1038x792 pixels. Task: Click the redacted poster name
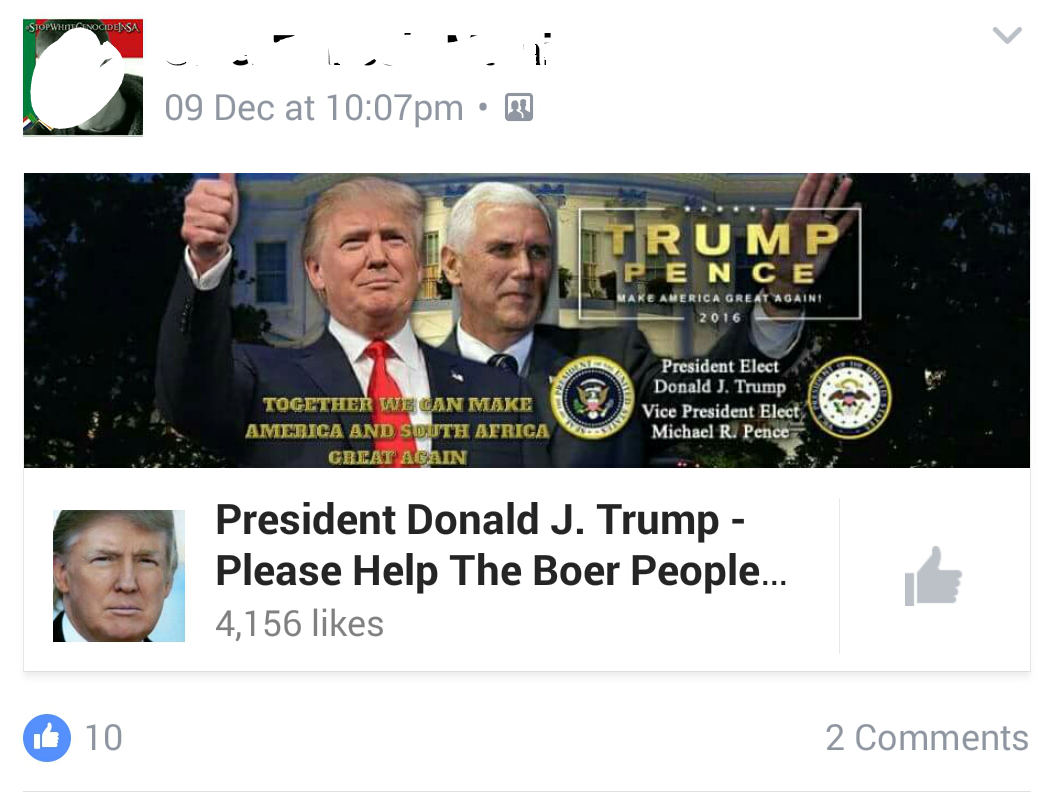pos(357,50)
